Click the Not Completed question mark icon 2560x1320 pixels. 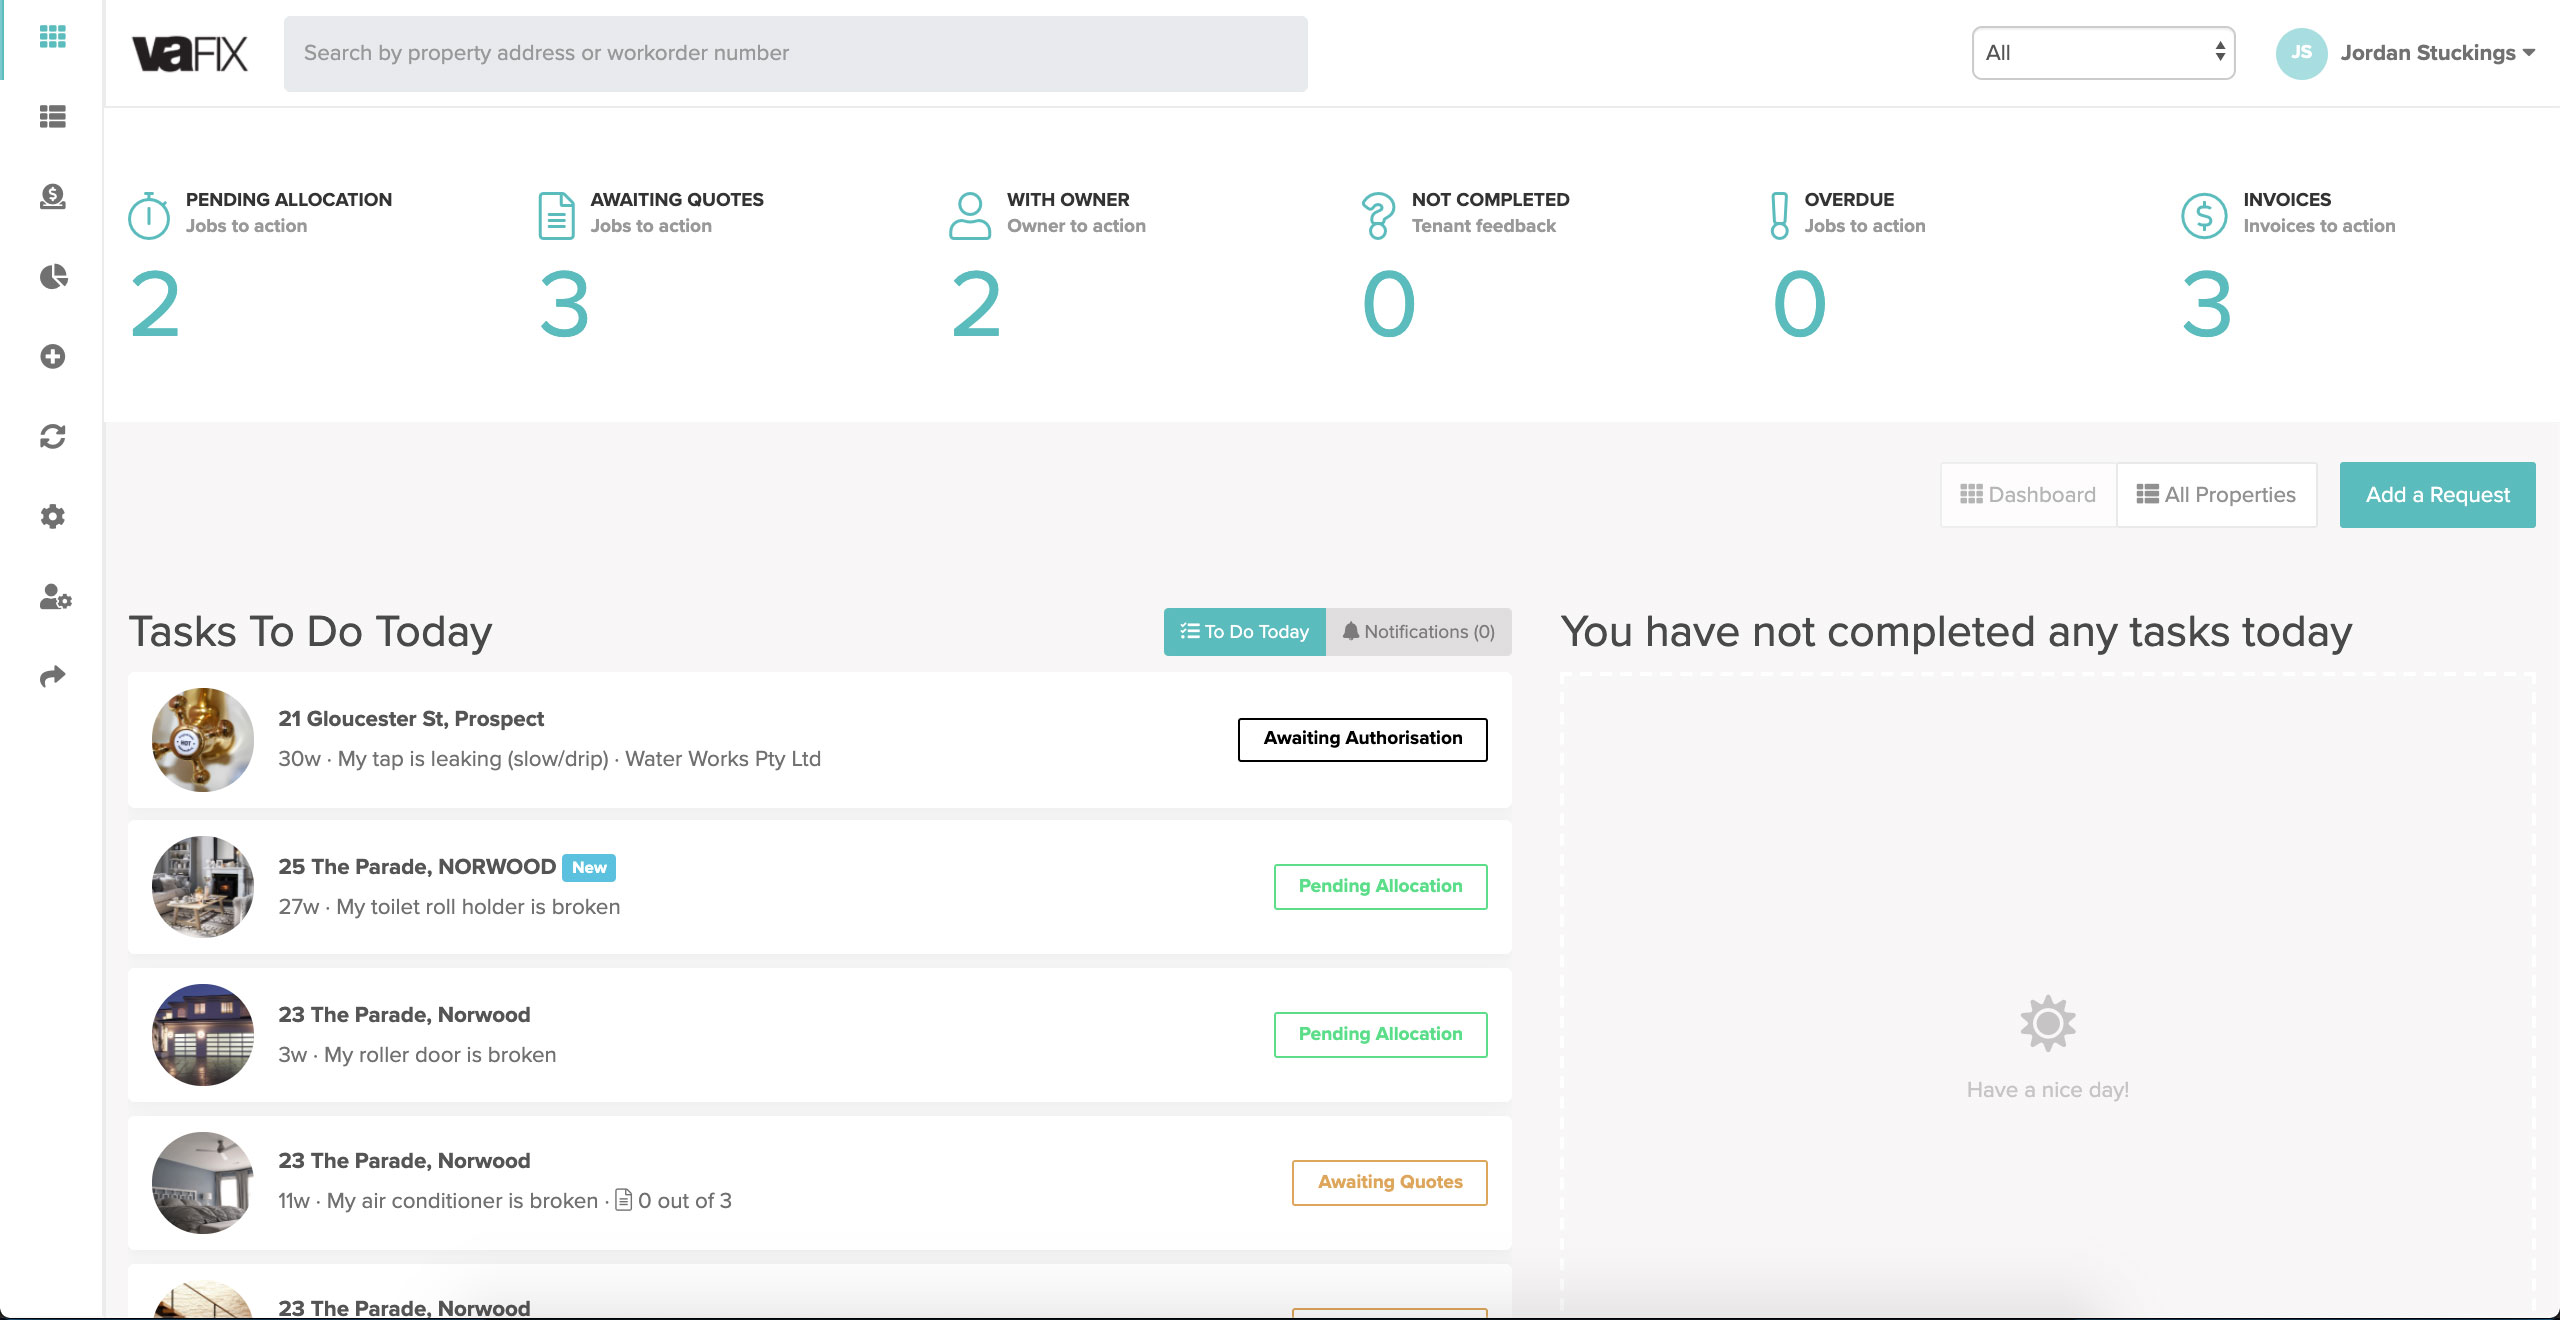[x=1378, y=215]
